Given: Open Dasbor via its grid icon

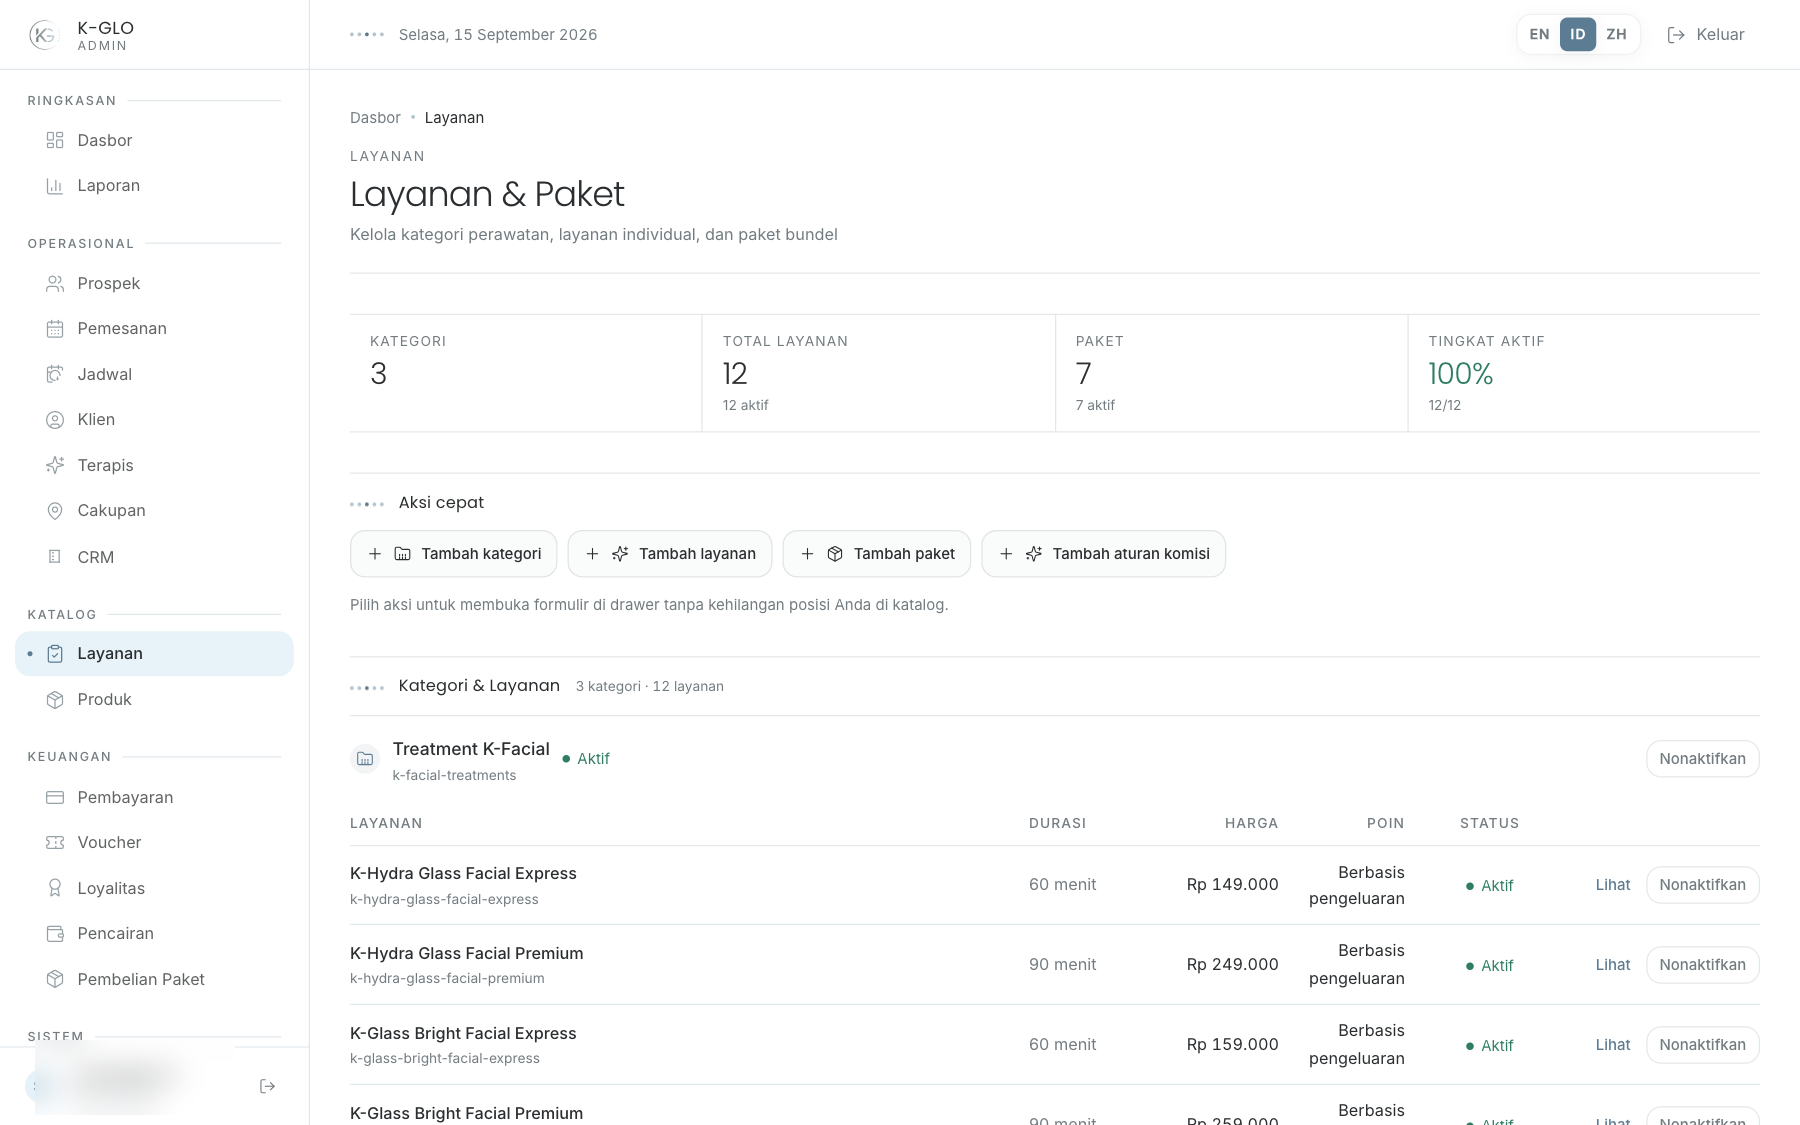Looking at the screenshot, I should (55, 140).
